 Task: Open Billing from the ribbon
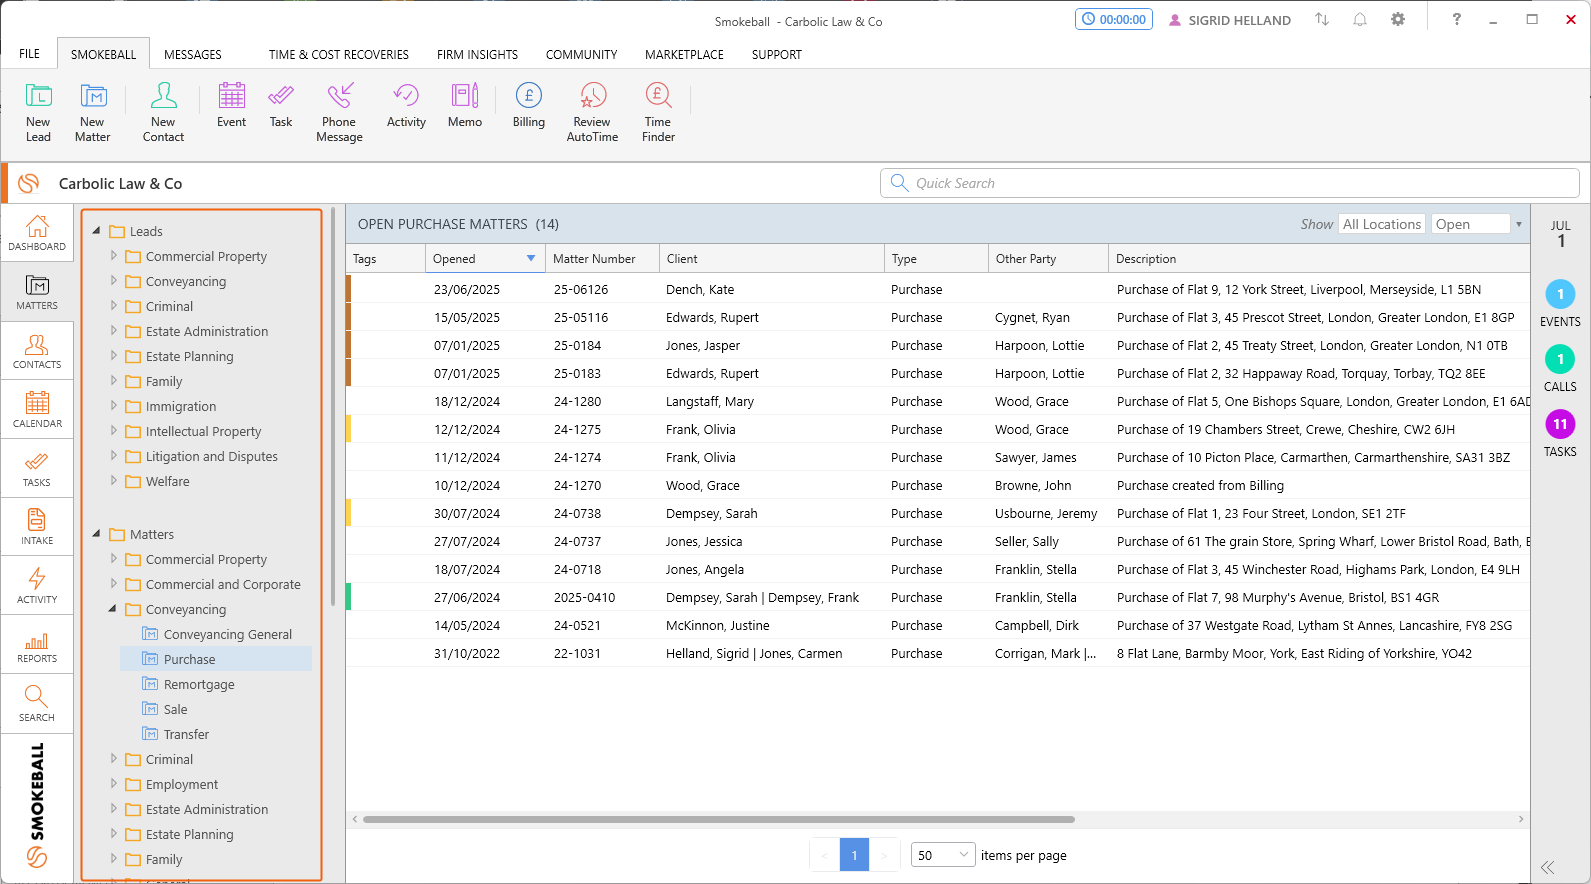click(x=529, y=105)
